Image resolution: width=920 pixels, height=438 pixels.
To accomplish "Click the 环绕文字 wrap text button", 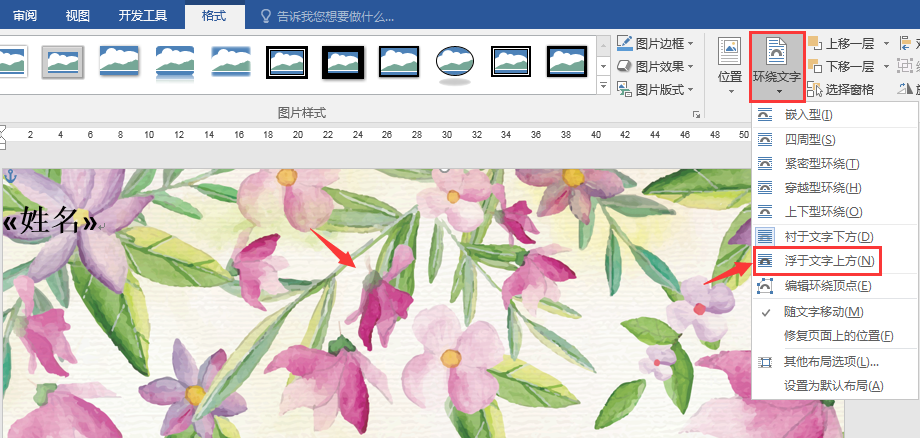I will click(x=777, y=66).
